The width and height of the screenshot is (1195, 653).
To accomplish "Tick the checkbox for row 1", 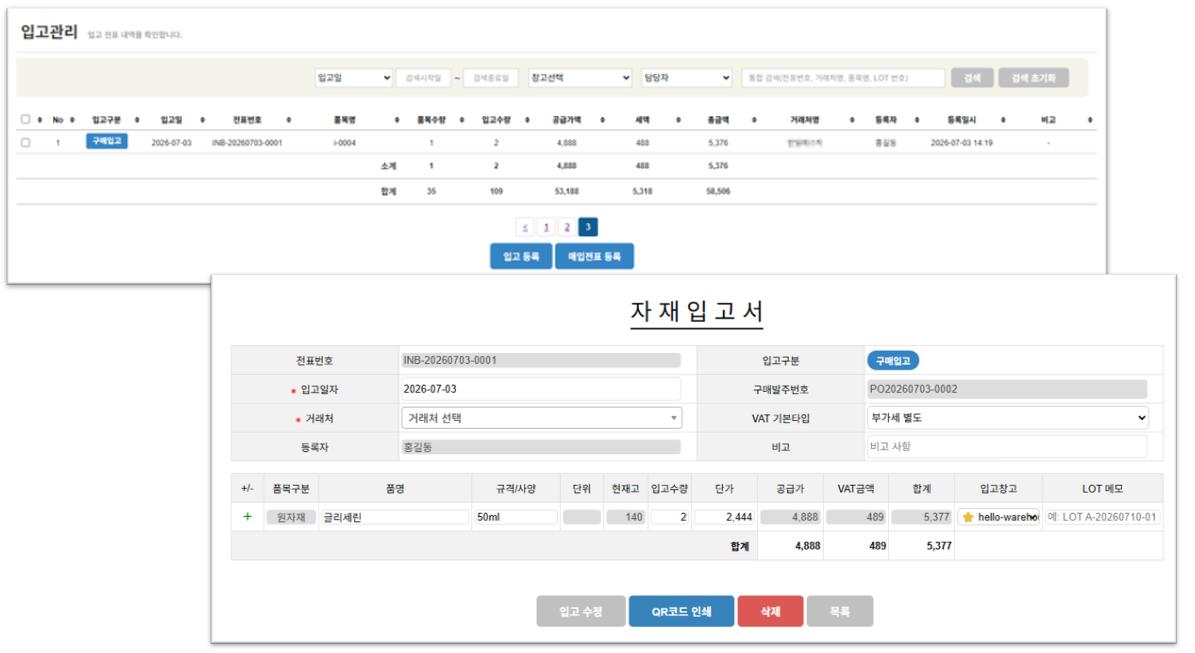I will [x=26, y=142].
